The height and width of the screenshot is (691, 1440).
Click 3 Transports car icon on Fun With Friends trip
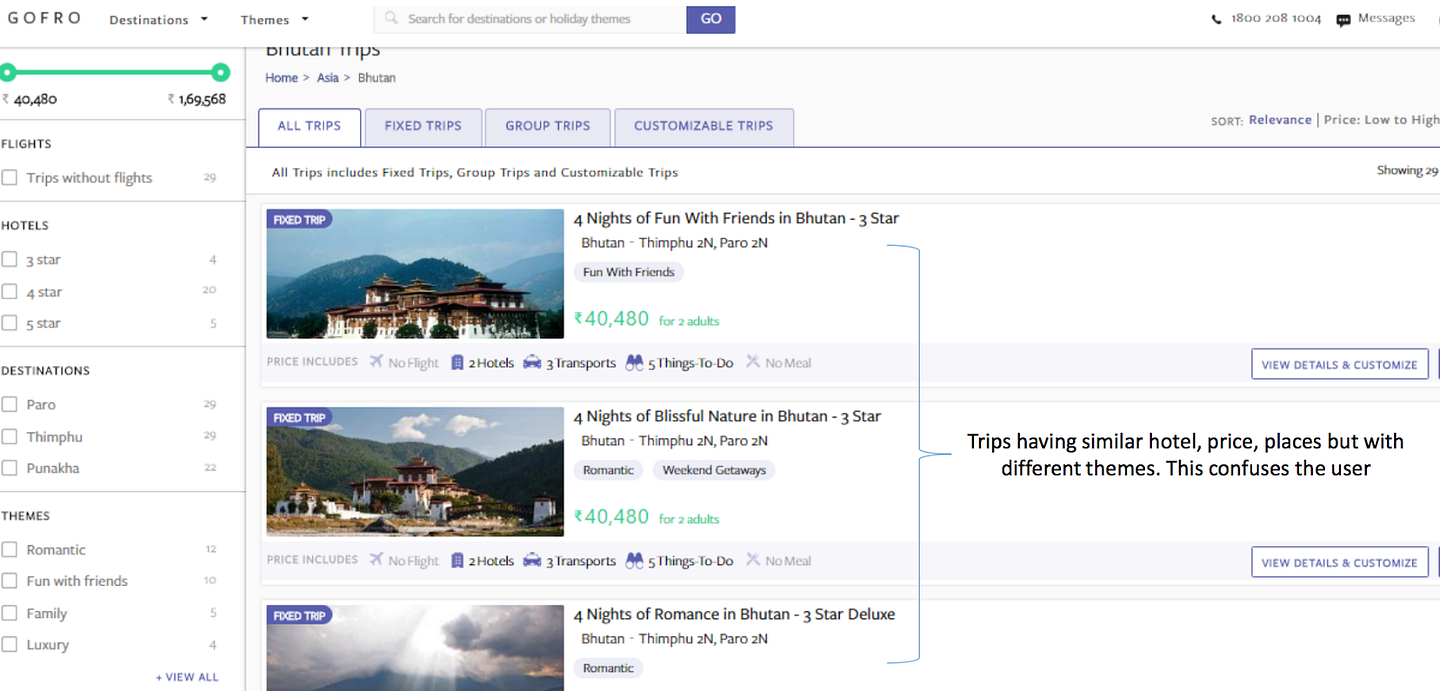tap(532, 362)
